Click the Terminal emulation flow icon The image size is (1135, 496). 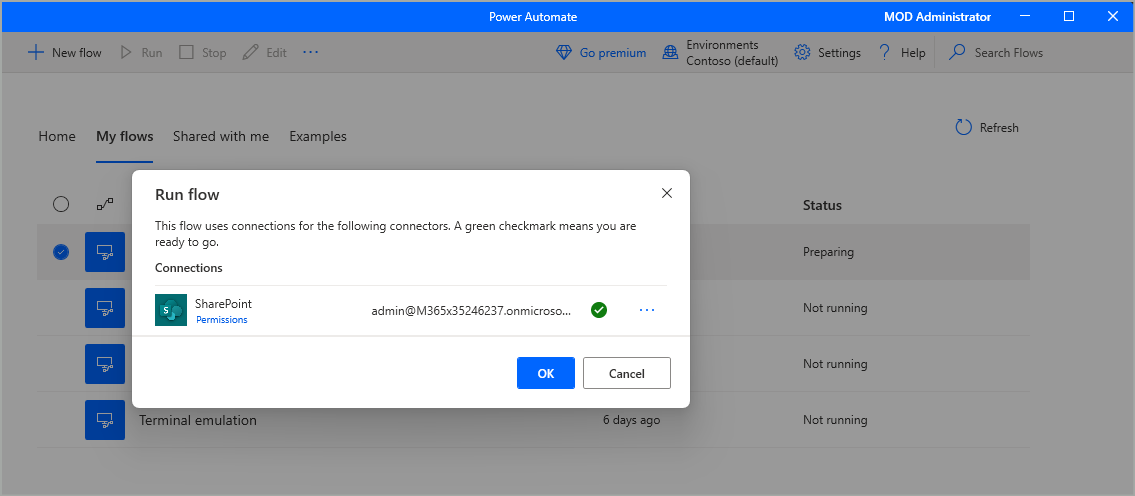click(x=104, y=420)
